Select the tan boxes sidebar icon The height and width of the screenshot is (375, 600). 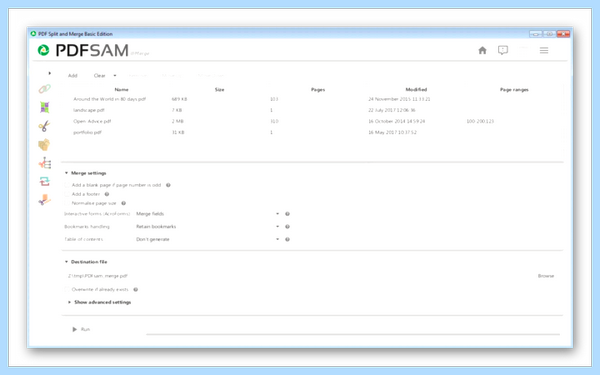coord(44,145)
